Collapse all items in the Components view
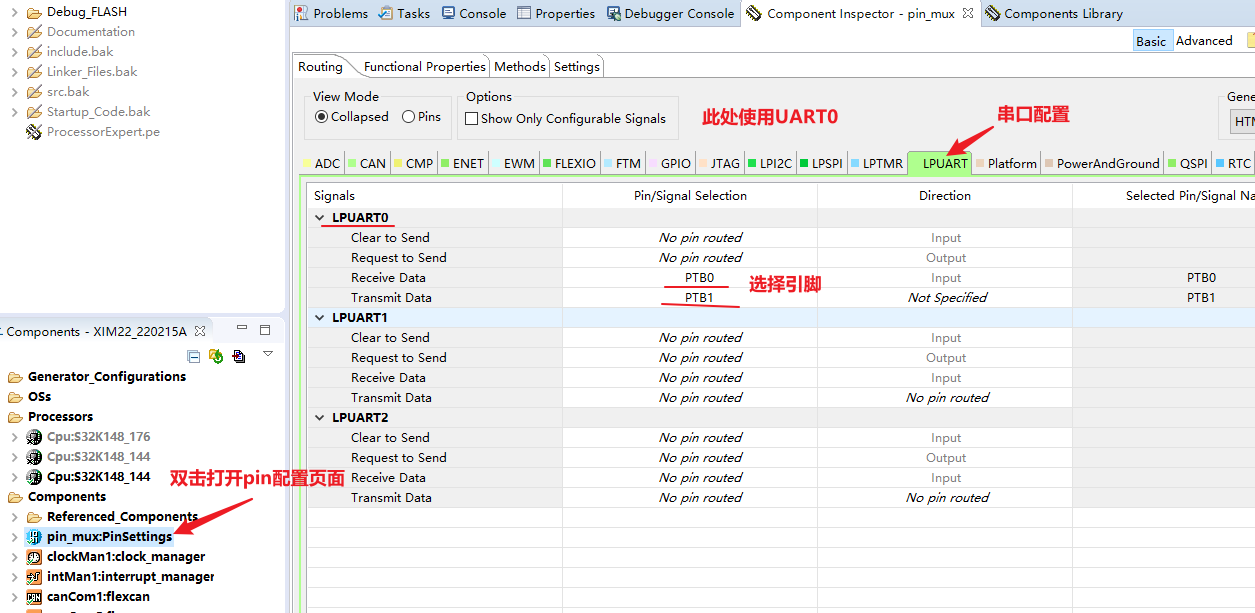 click(193, 355)
